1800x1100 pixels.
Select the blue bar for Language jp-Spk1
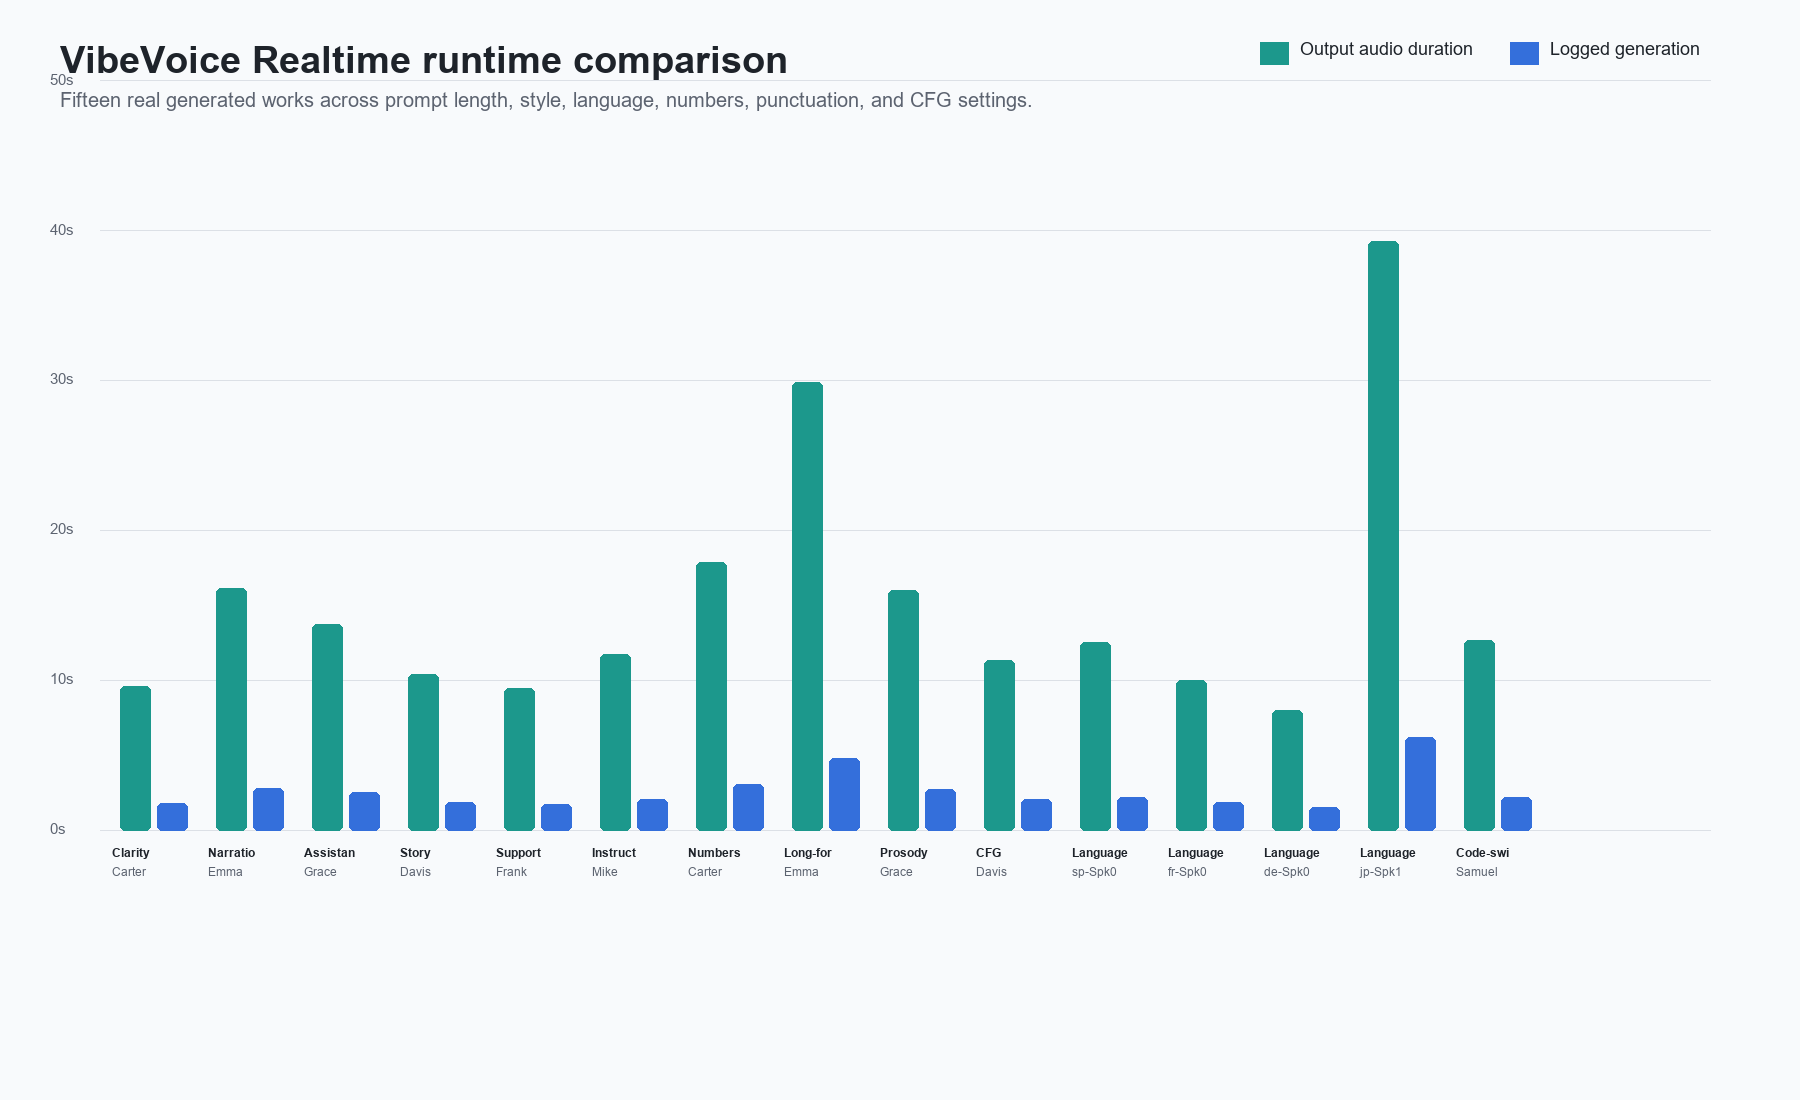point(1420,784)
